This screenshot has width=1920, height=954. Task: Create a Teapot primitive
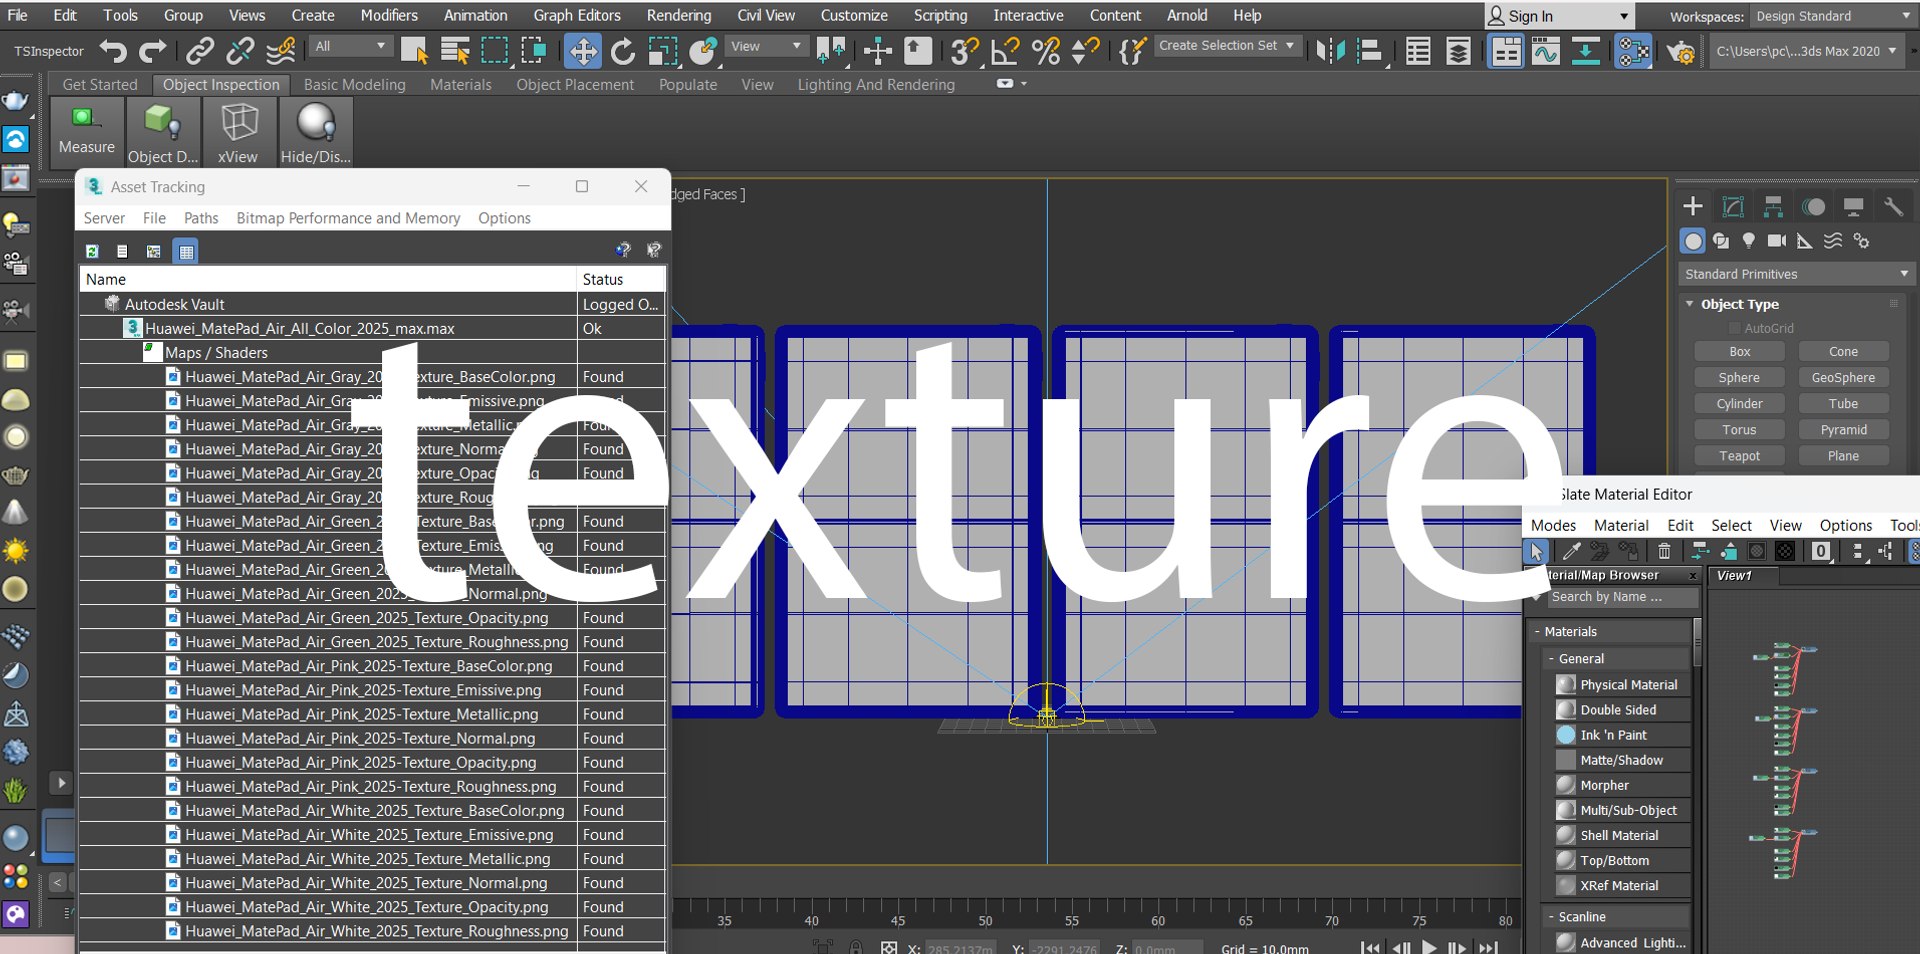1739,456
